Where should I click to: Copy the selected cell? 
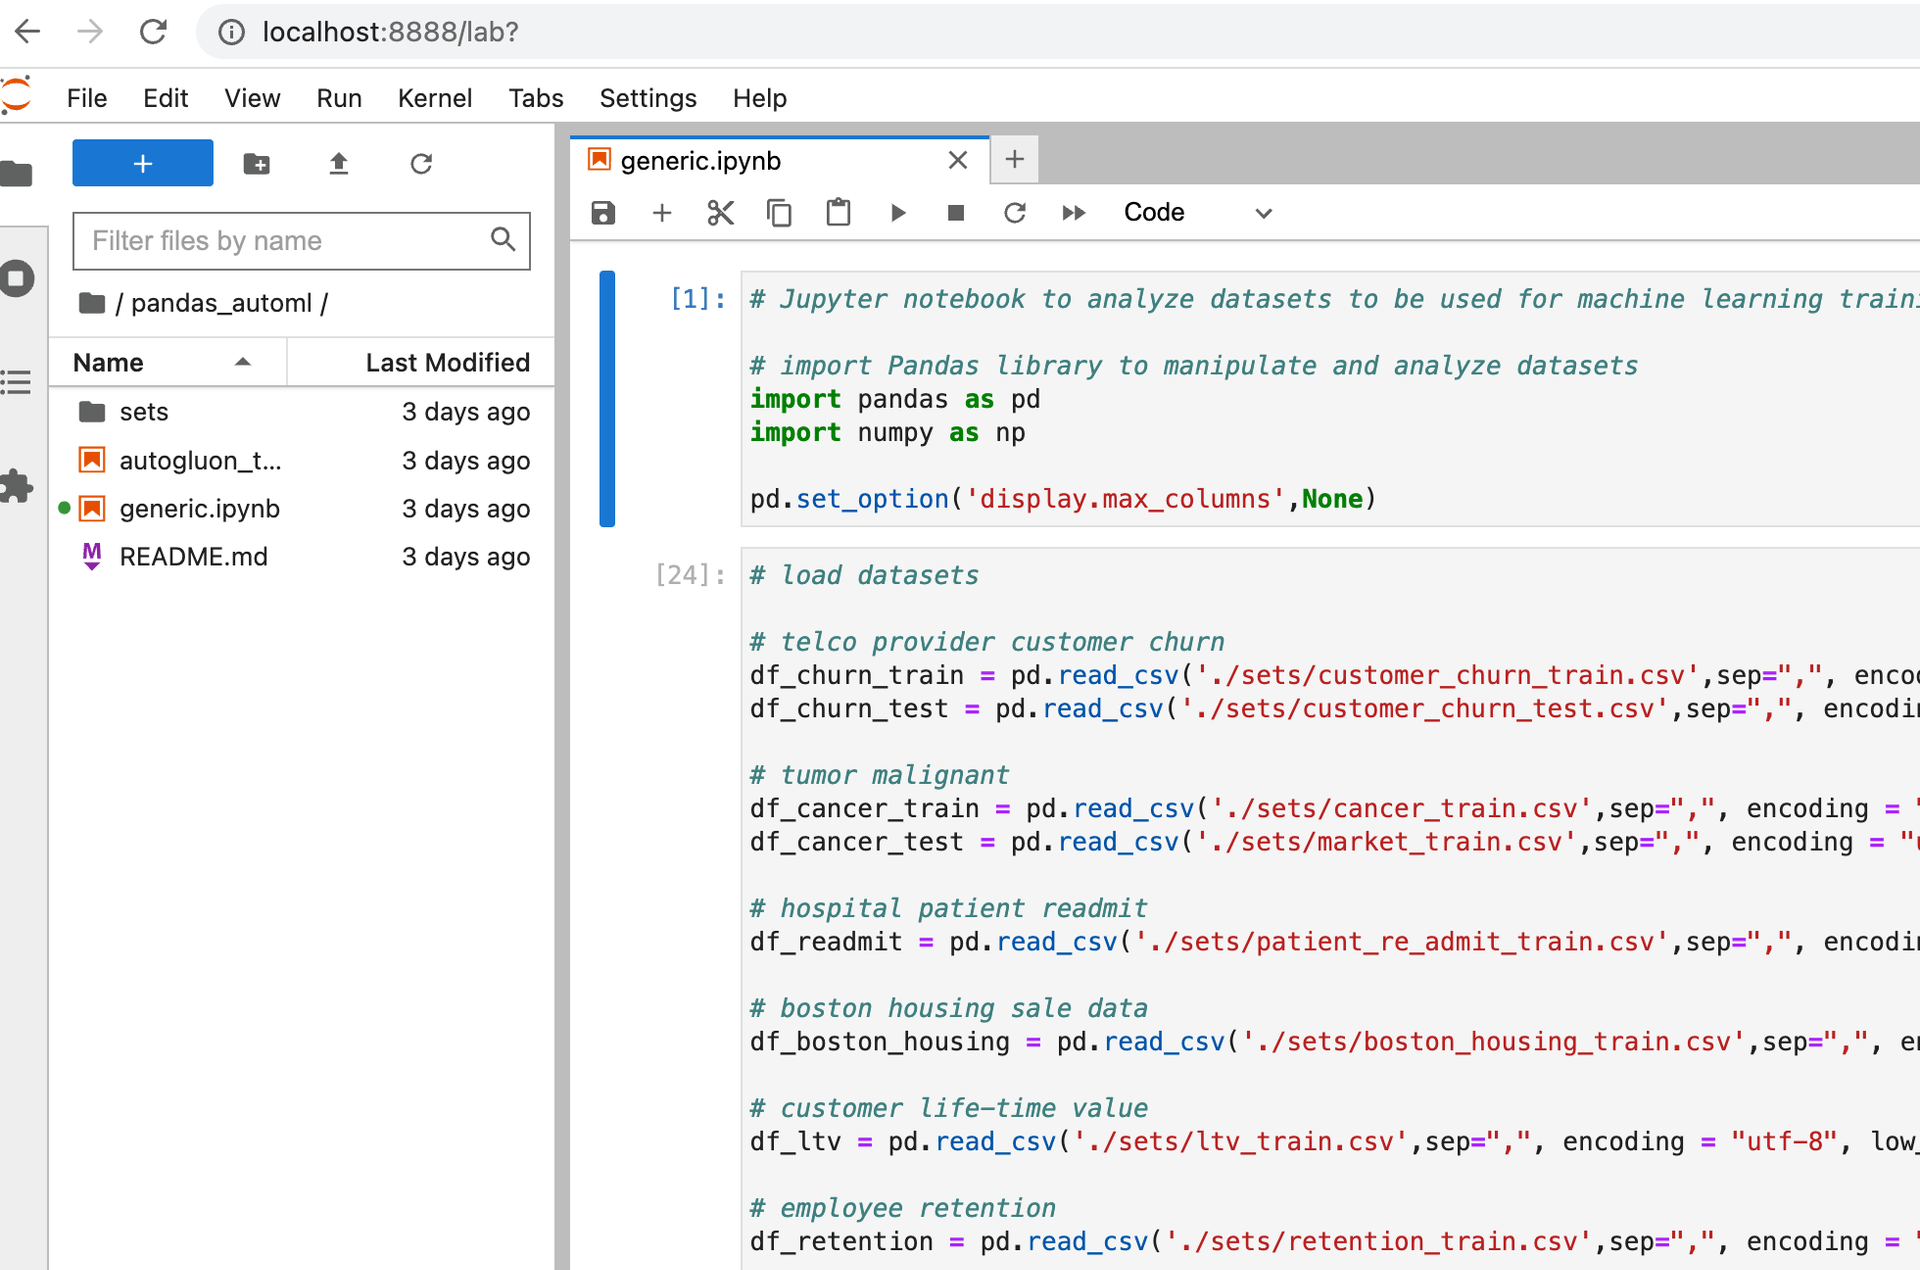point(779,213)
